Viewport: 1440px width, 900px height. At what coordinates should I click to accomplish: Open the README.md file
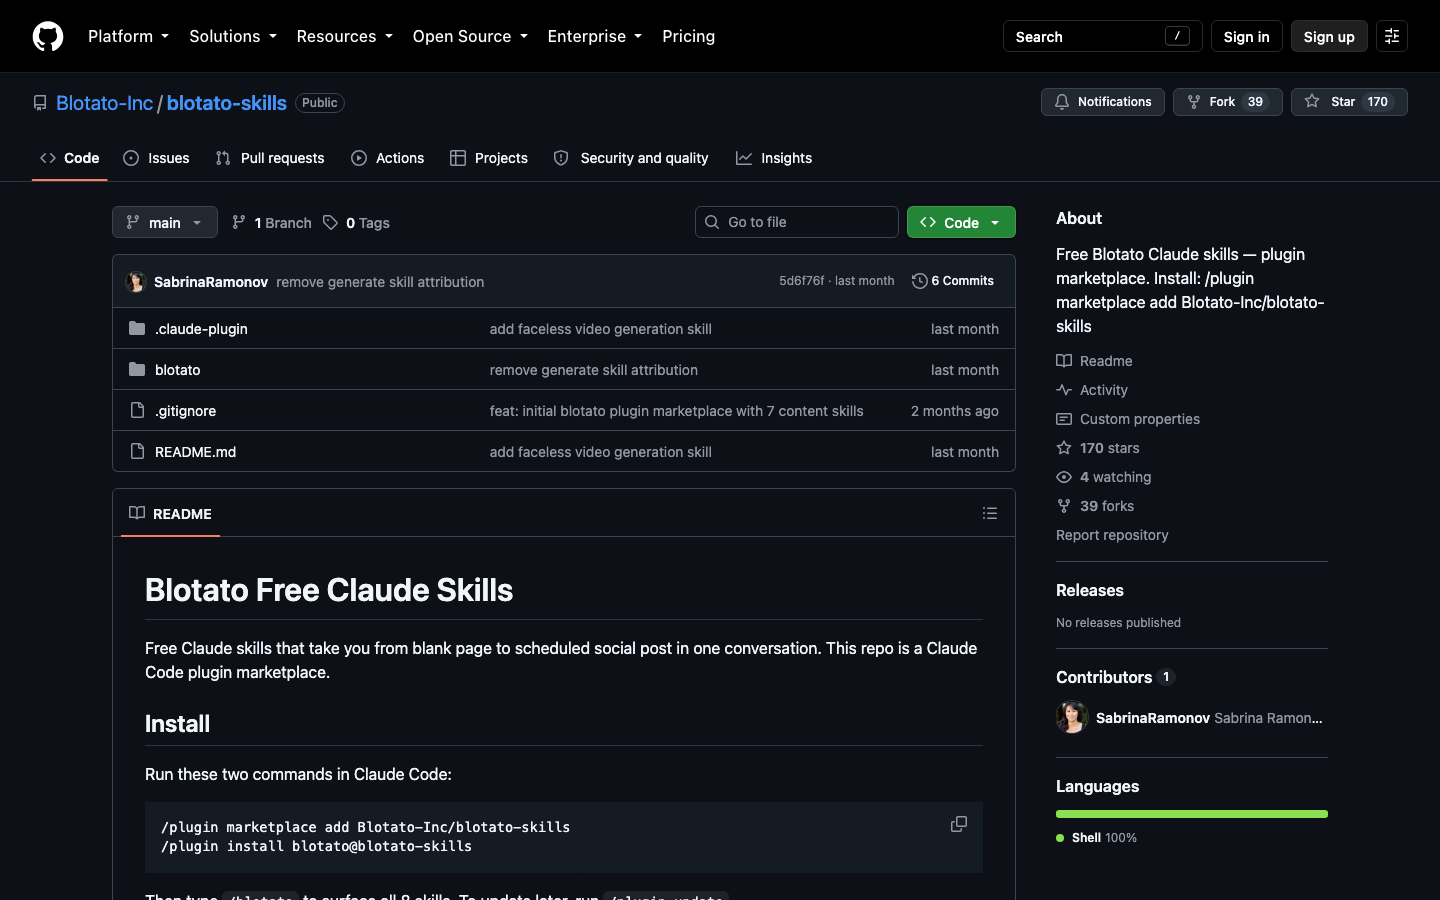pos(195,452)
